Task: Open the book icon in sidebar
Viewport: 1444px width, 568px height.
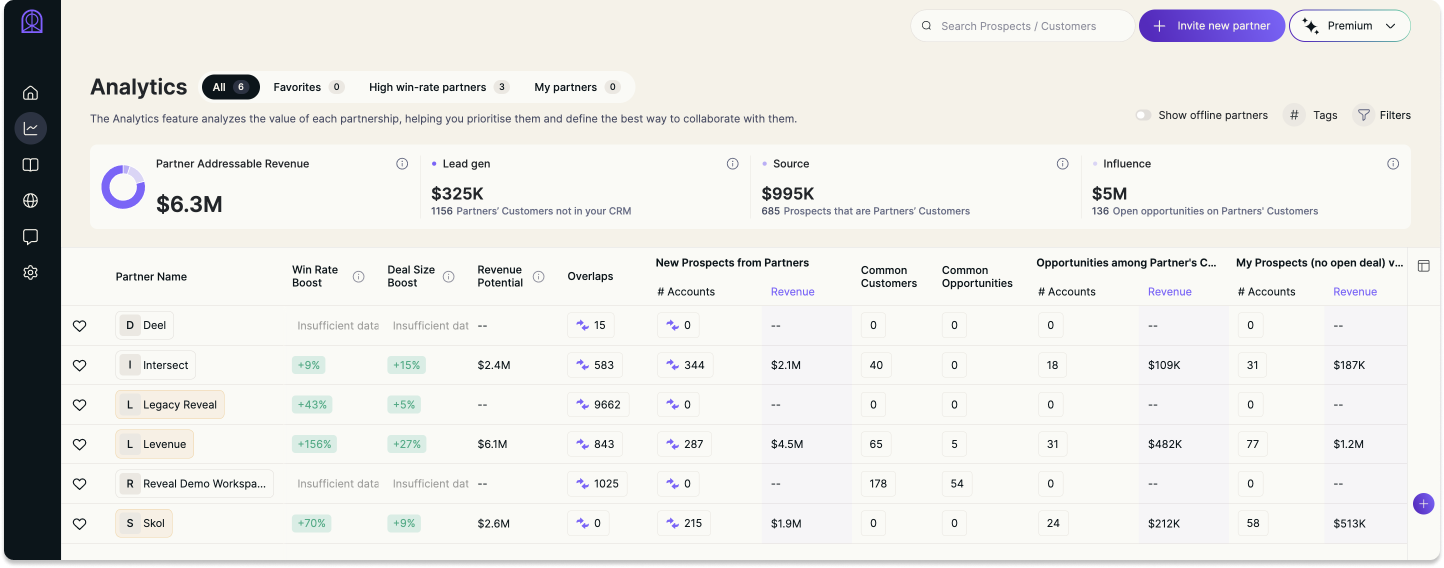Action: tap(31, 165)
